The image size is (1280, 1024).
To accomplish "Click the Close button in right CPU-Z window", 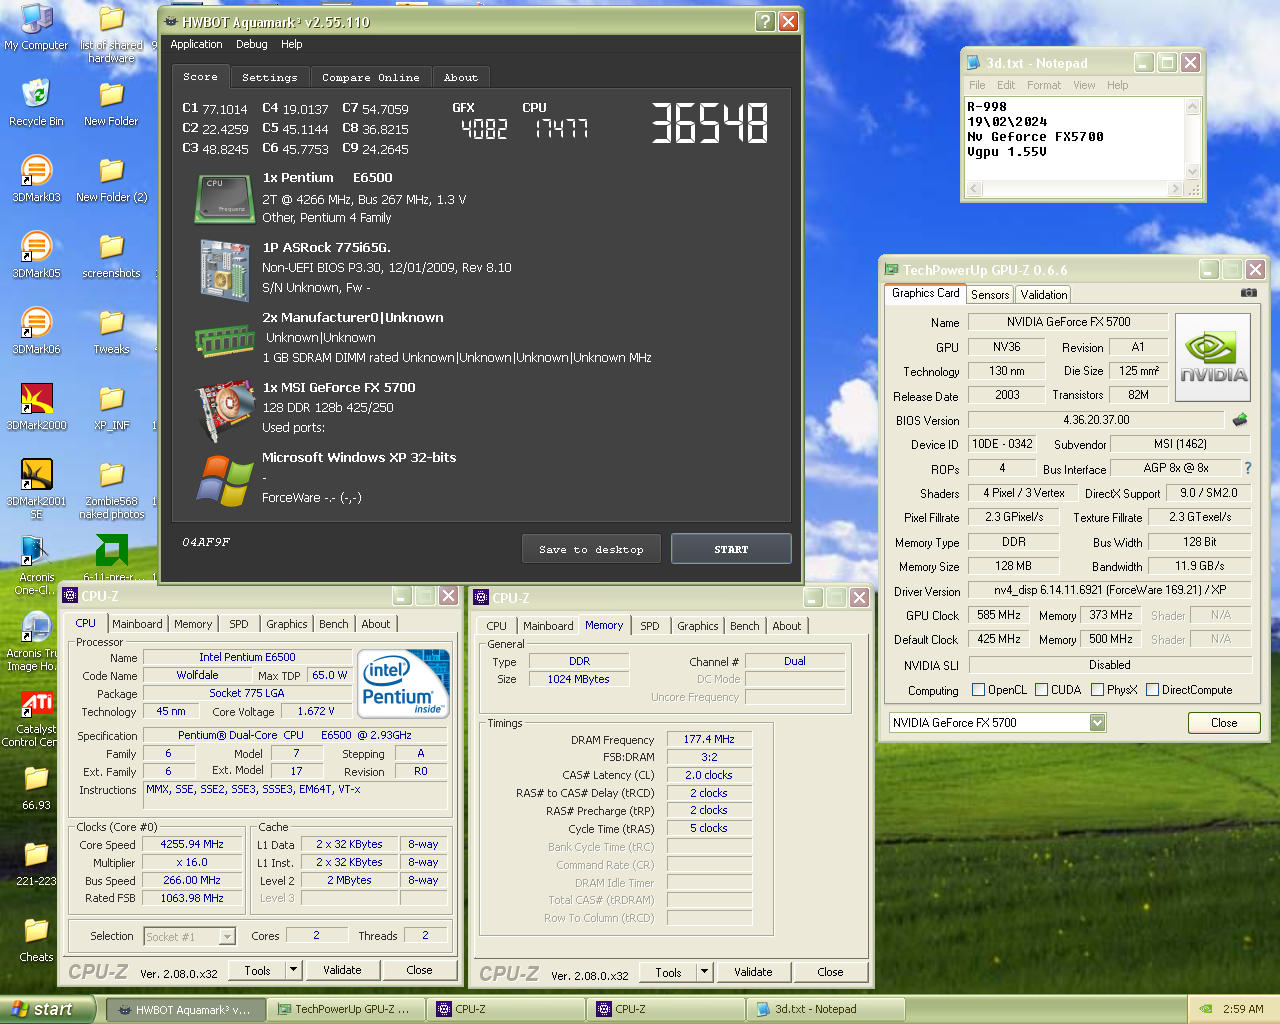I will pyautogui.click(x=830, y=972).
